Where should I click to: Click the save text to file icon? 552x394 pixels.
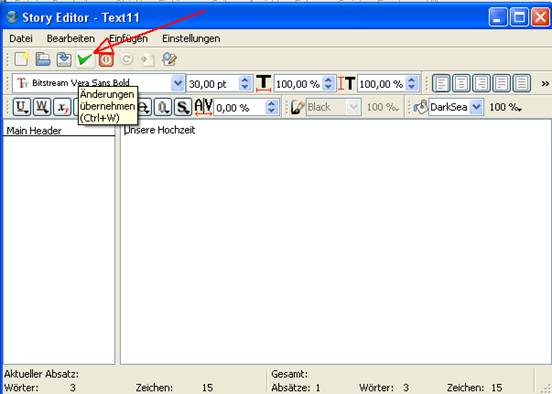64,59
